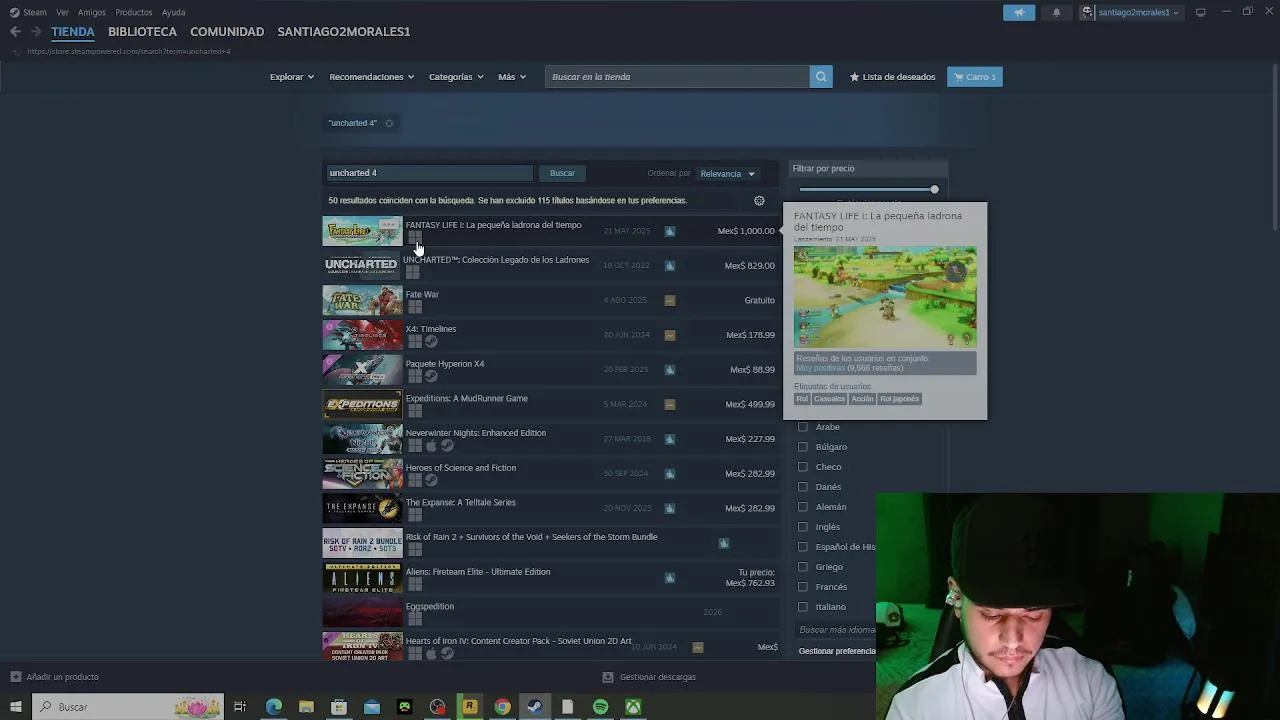Open the FANTASY LIFE i game thumbnail
The height and width of the screenshot is (720, 1280).
362,231
